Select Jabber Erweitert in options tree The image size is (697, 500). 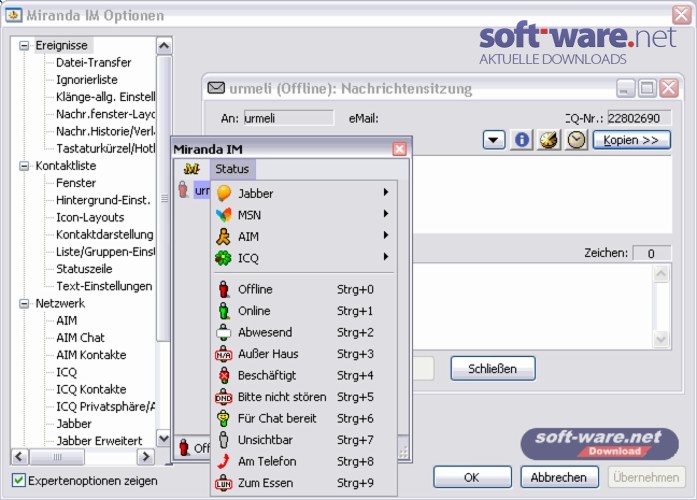click(99, 441)
